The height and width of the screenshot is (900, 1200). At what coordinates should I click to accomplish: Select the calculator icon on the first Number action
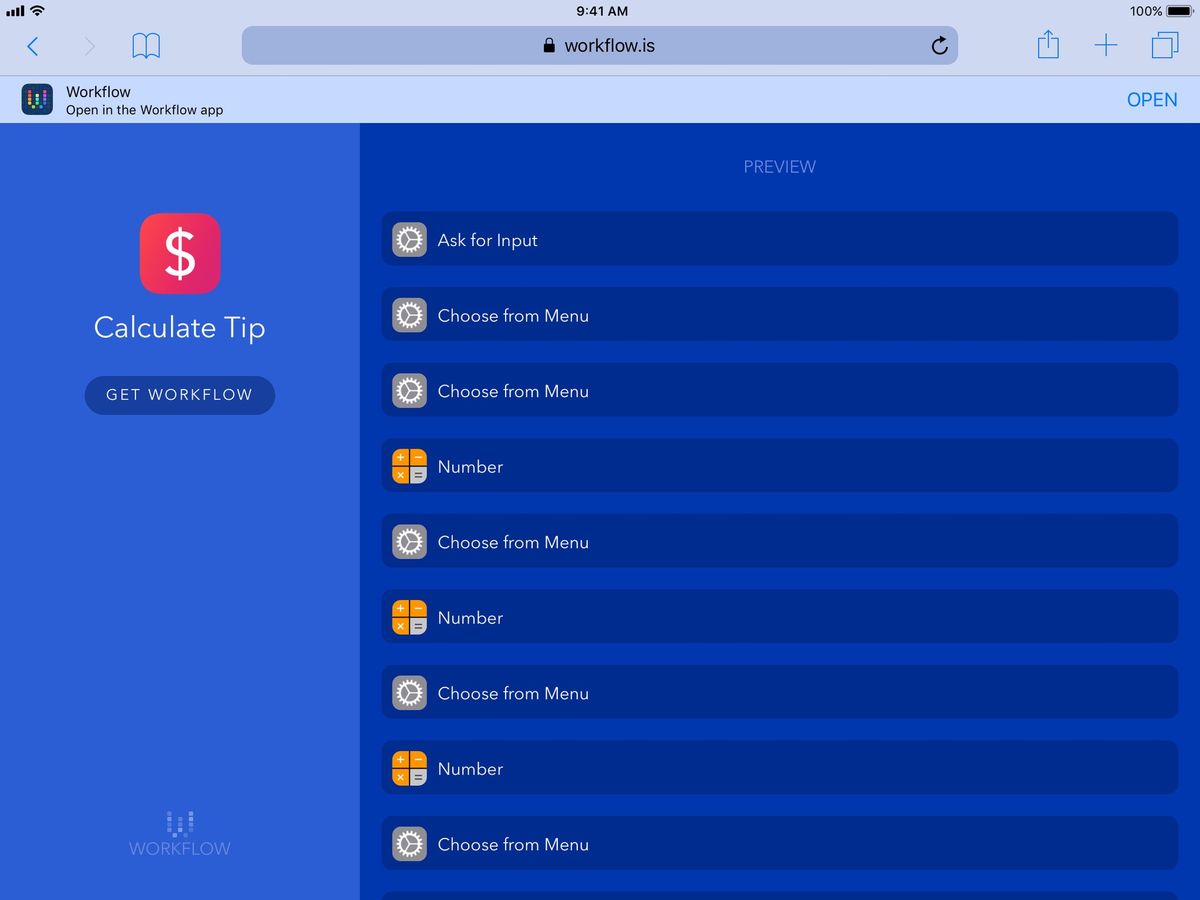tap(409, 466)
